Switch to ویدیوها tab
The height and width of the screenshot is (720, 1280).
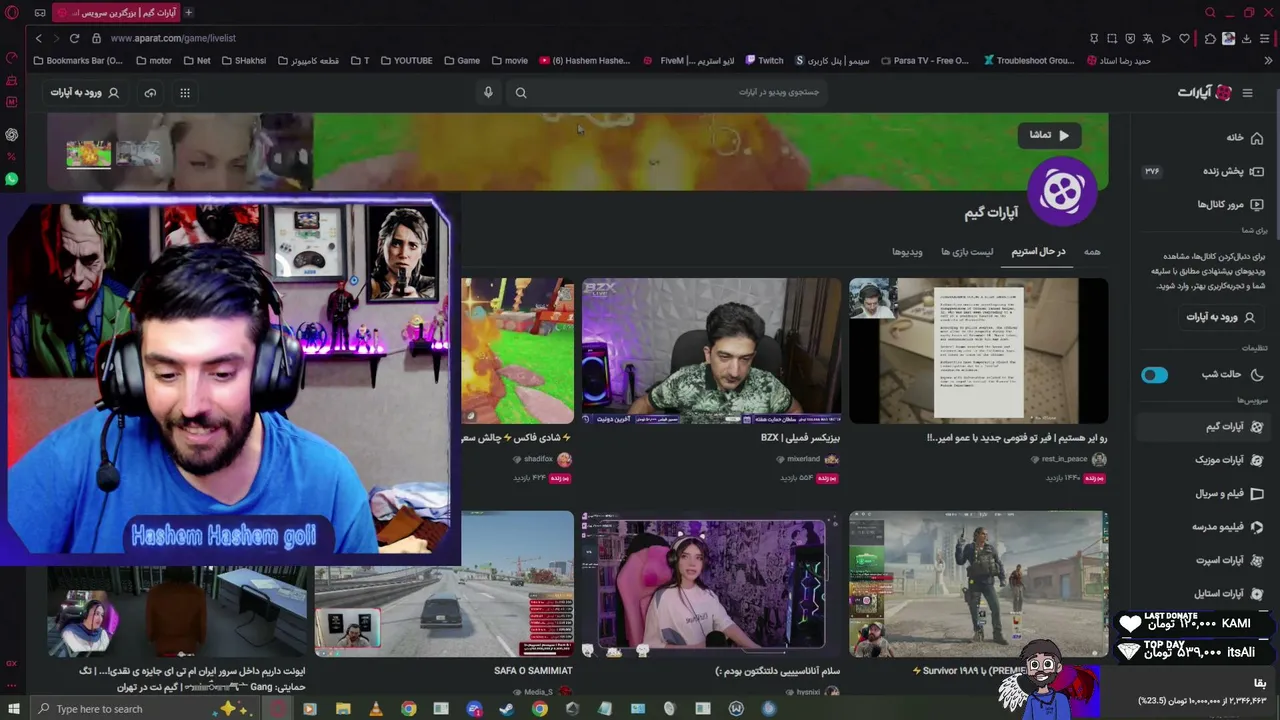pos(907,252)
